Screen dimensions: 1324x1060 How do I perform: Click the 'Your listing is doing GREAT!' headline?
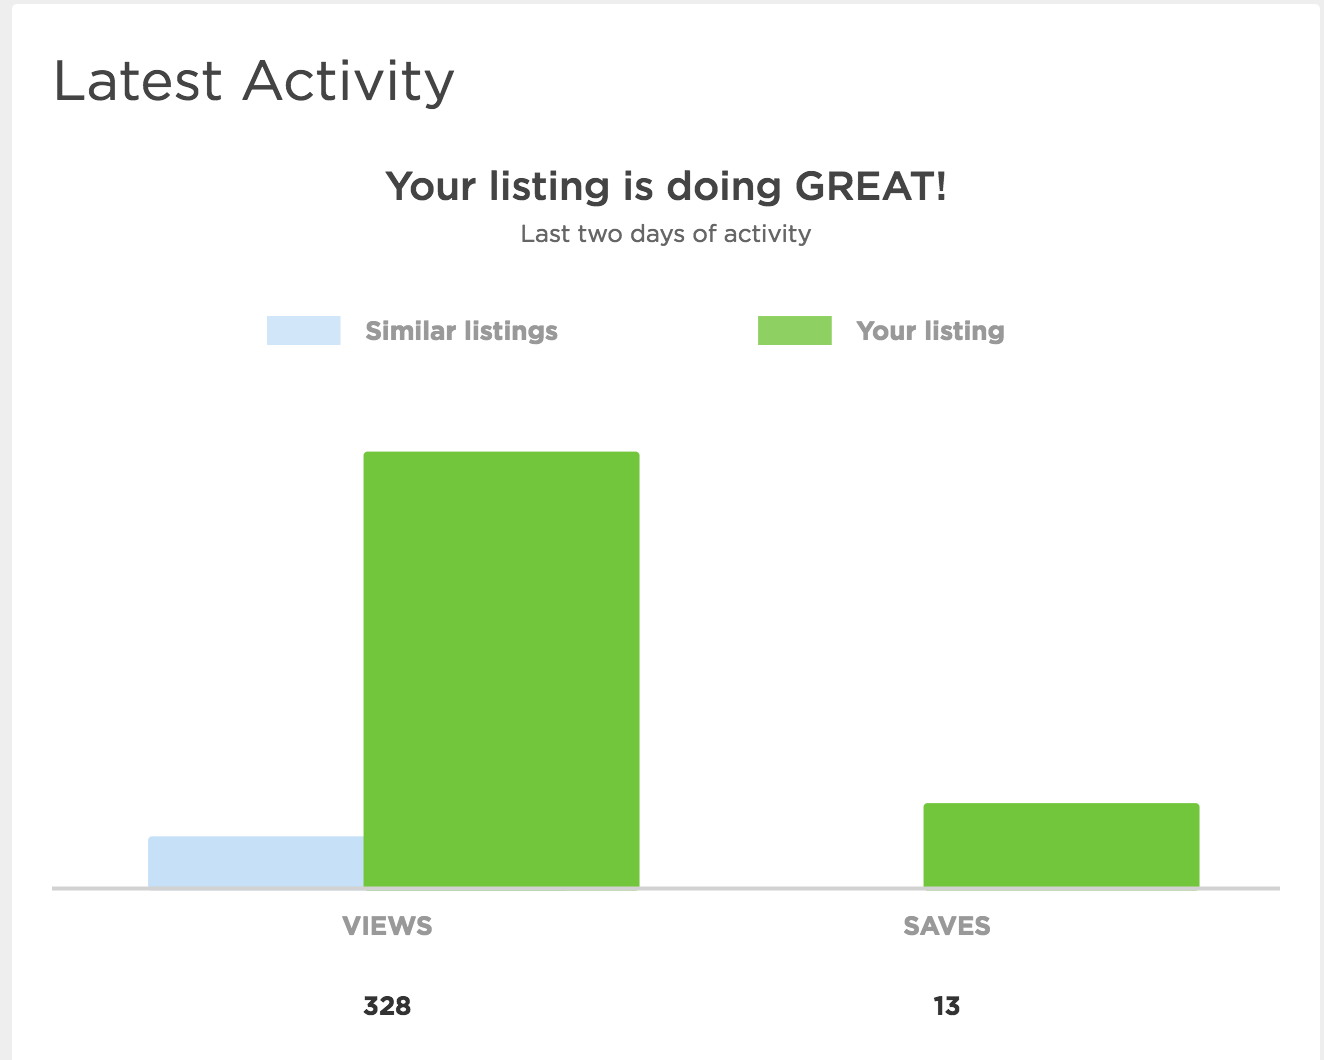[666, 187]
